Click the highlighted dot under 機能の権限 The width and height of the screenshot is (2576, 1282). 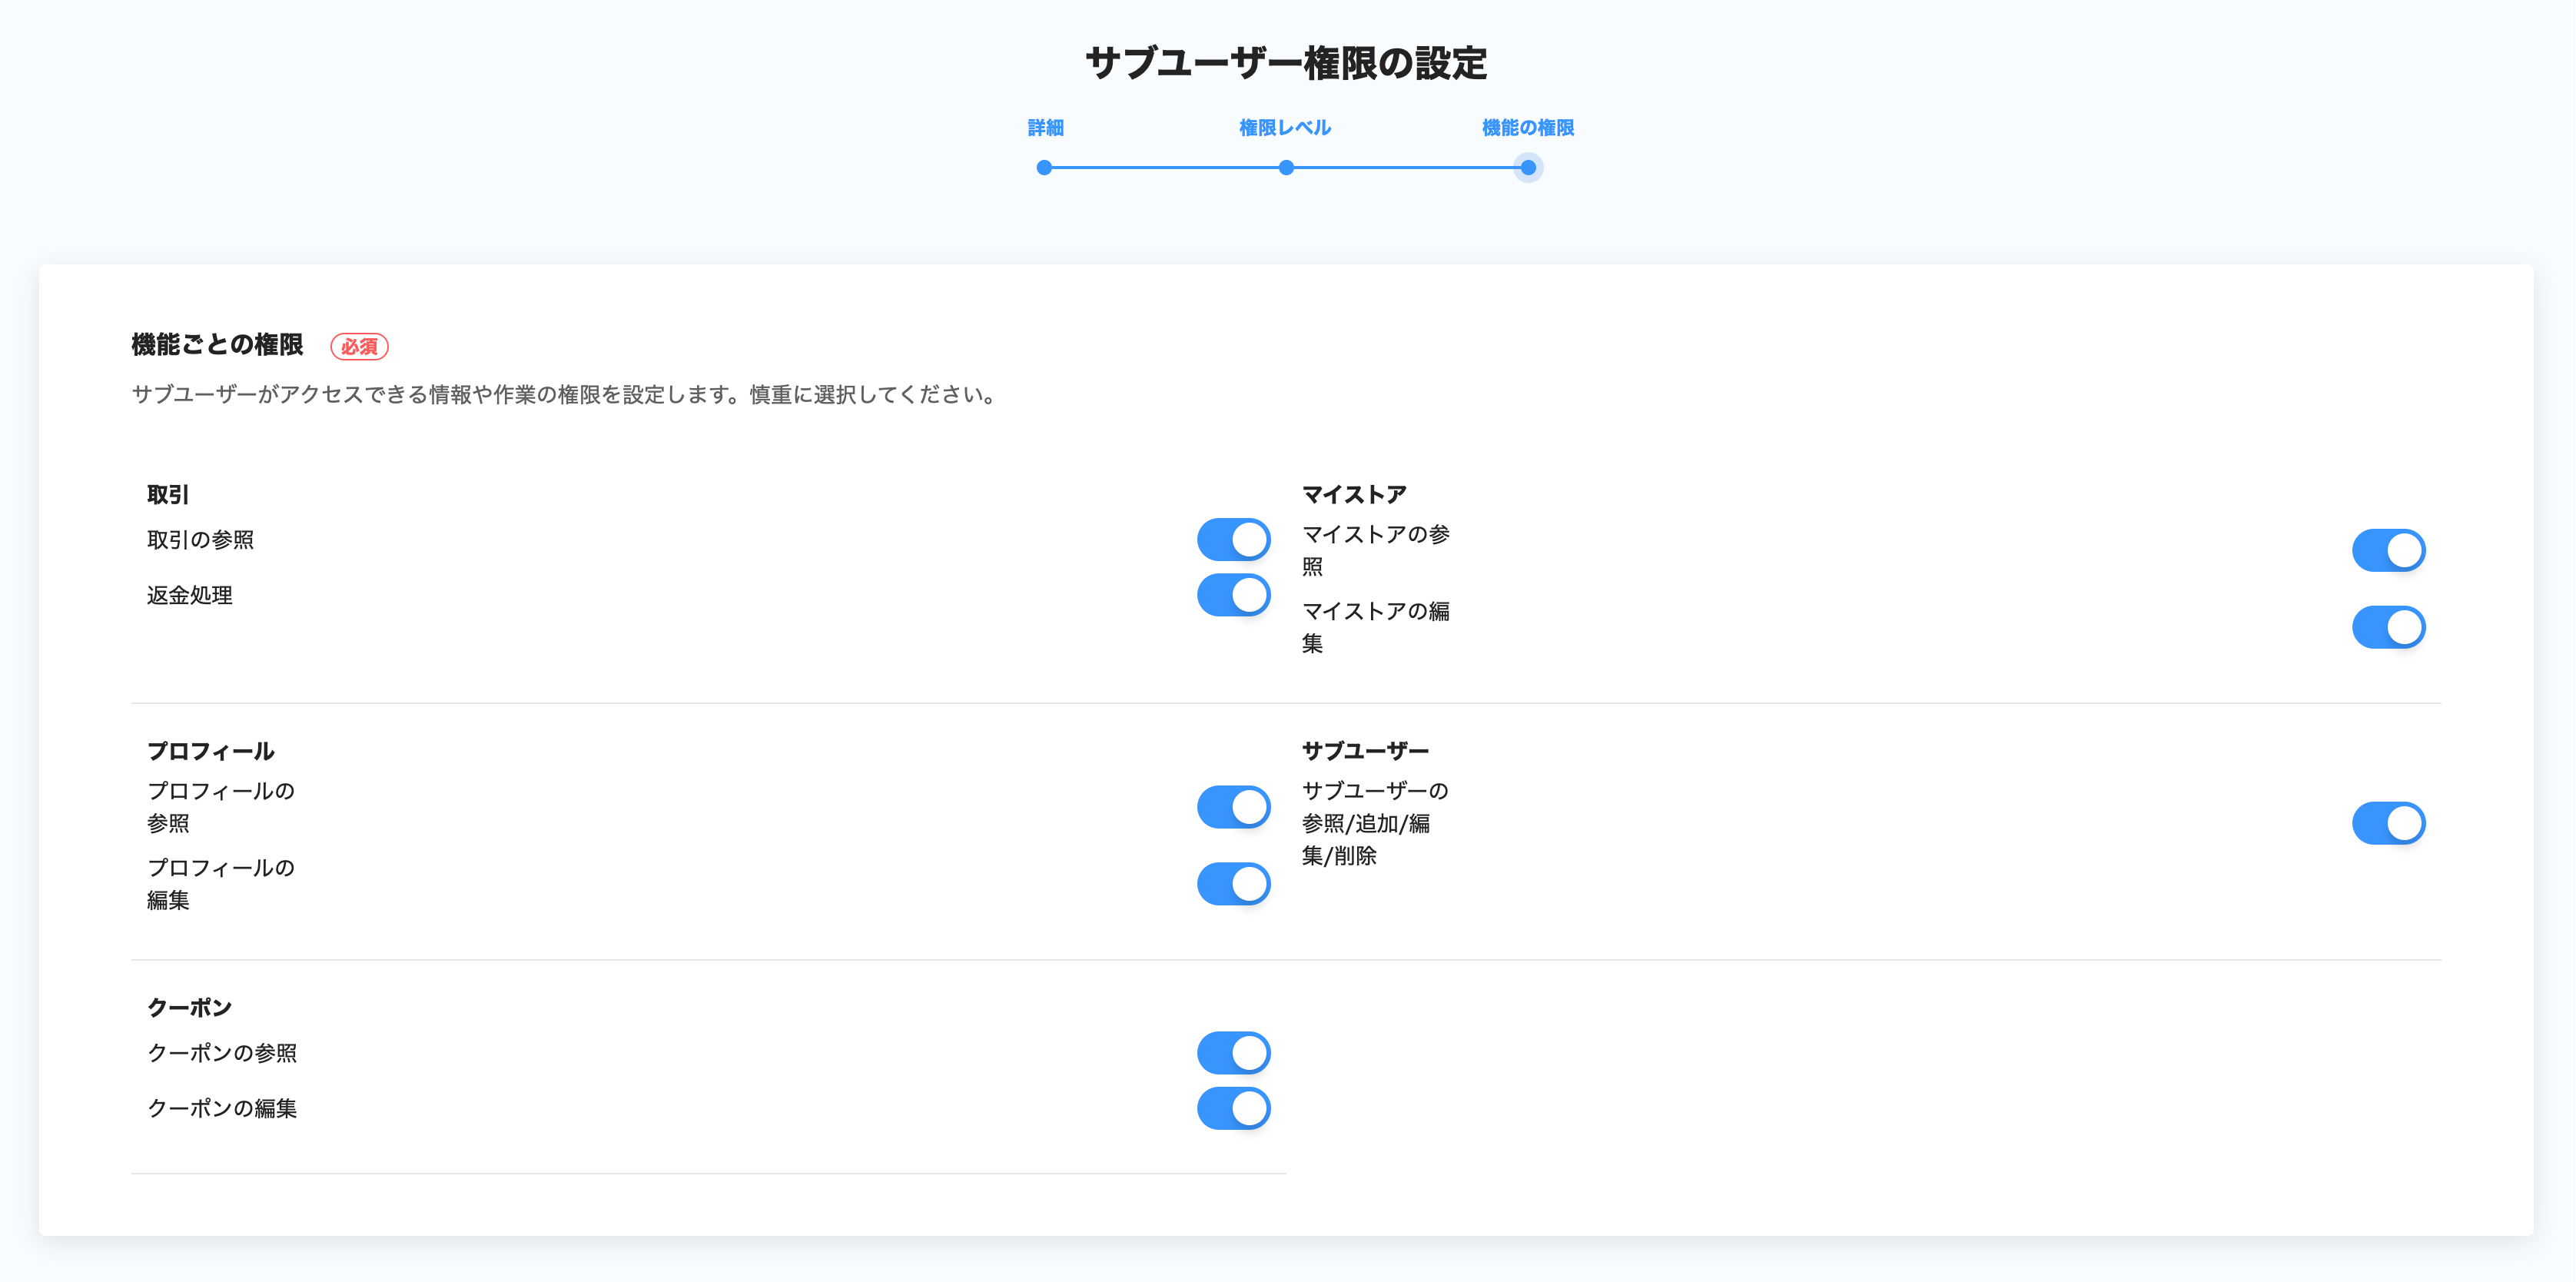click(1528, 168)
